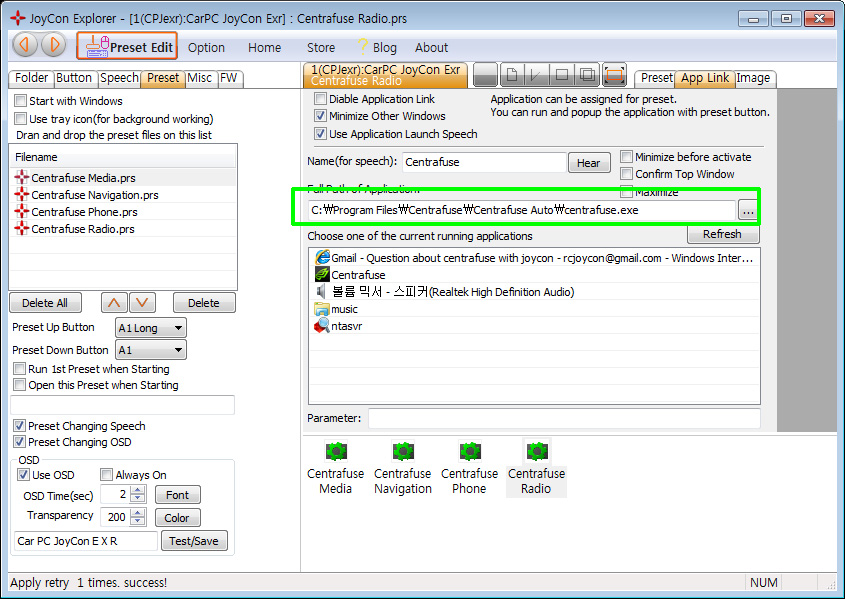Switch to the Folder tab
845x599 pixels.
pos(31,78)
